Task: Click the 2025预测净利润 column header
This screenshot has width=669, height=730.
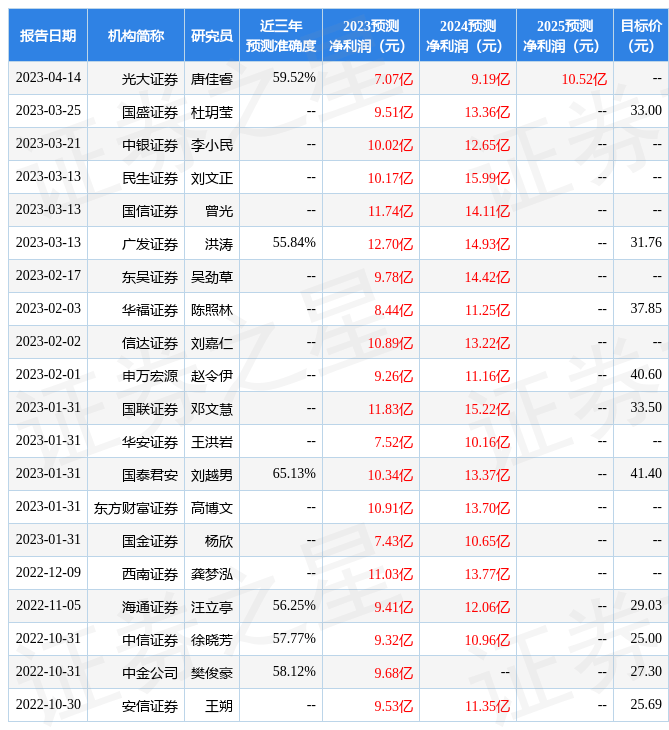Action: (x=564, y=36)
